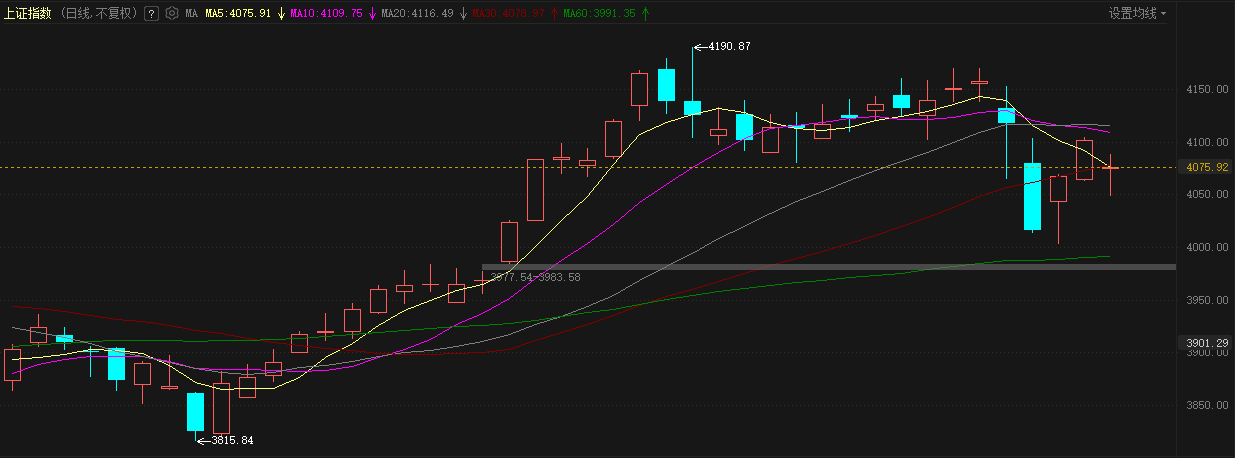Open the question mark help icon
The width and height of the screenshot is (1235, 458).
point(151,14)
